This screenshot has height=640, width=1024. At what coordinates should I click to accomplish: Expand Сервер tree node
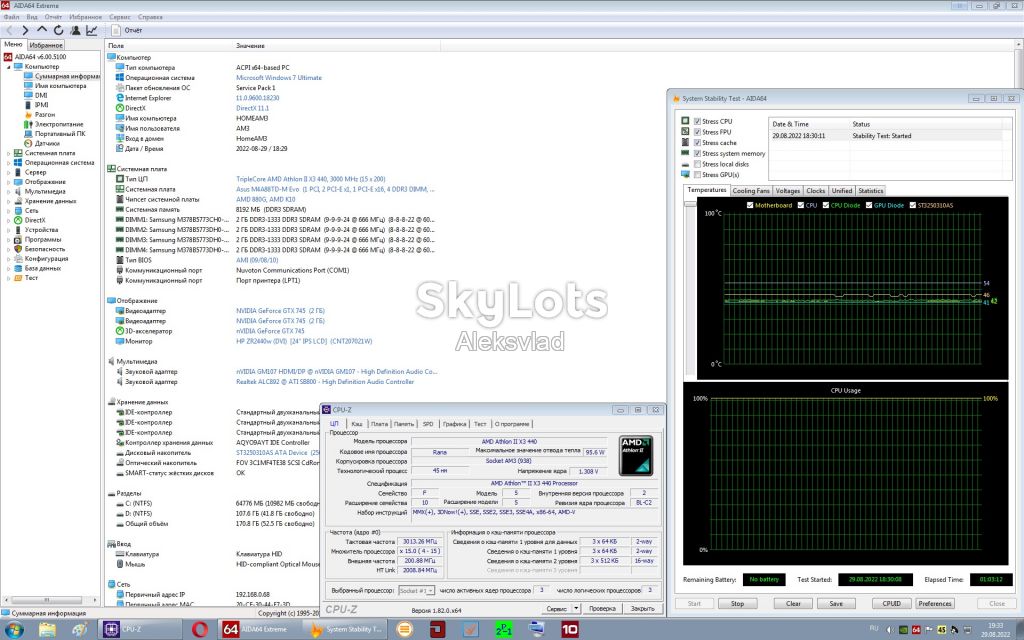click(8, 172)
